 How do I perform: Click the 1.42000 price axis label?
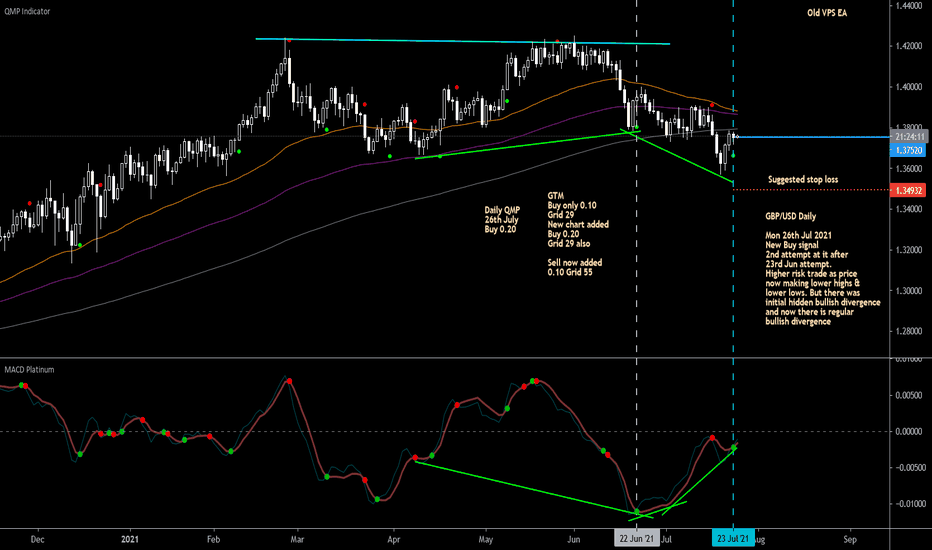tap(909, 46)
